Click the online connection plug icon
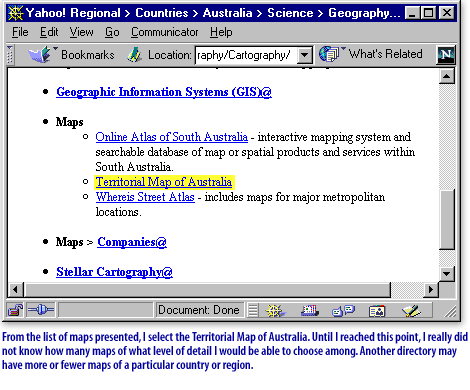Image resolution: width=470 pixels, height=390 pixels. pos(41,310)
